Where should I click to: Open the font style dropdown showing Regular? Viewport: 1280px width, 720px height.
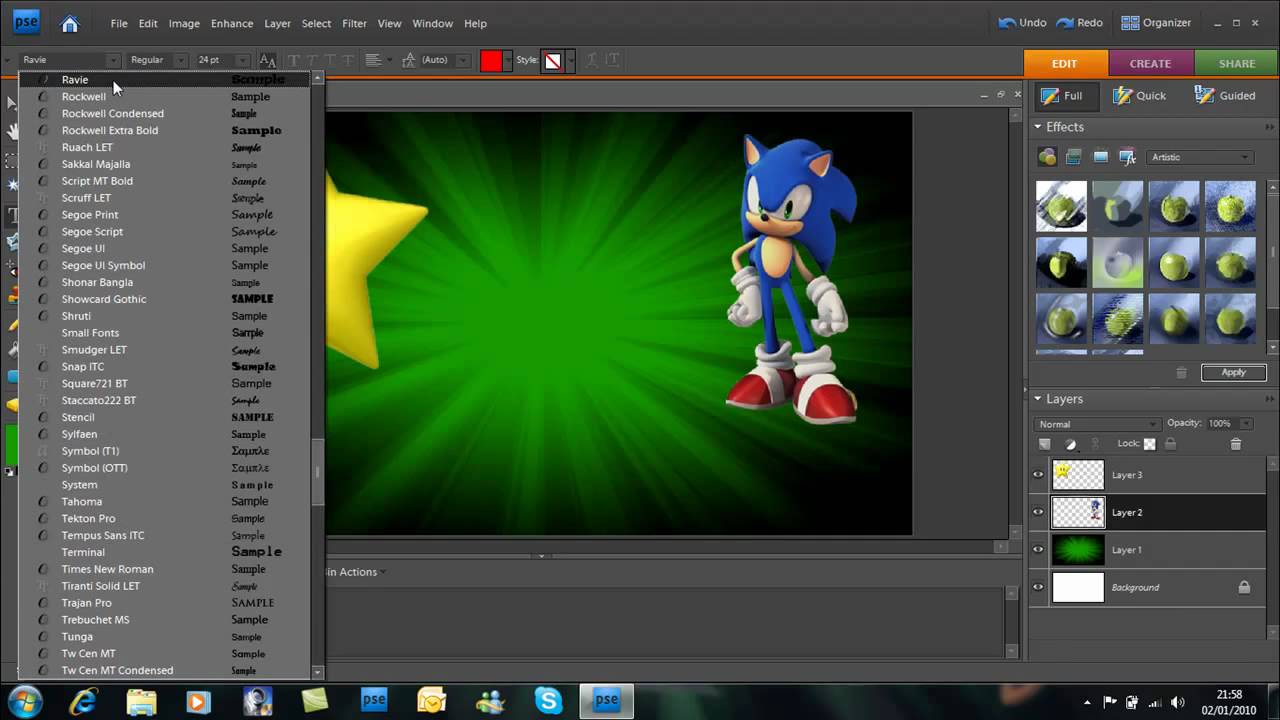(x=158, y=60)
